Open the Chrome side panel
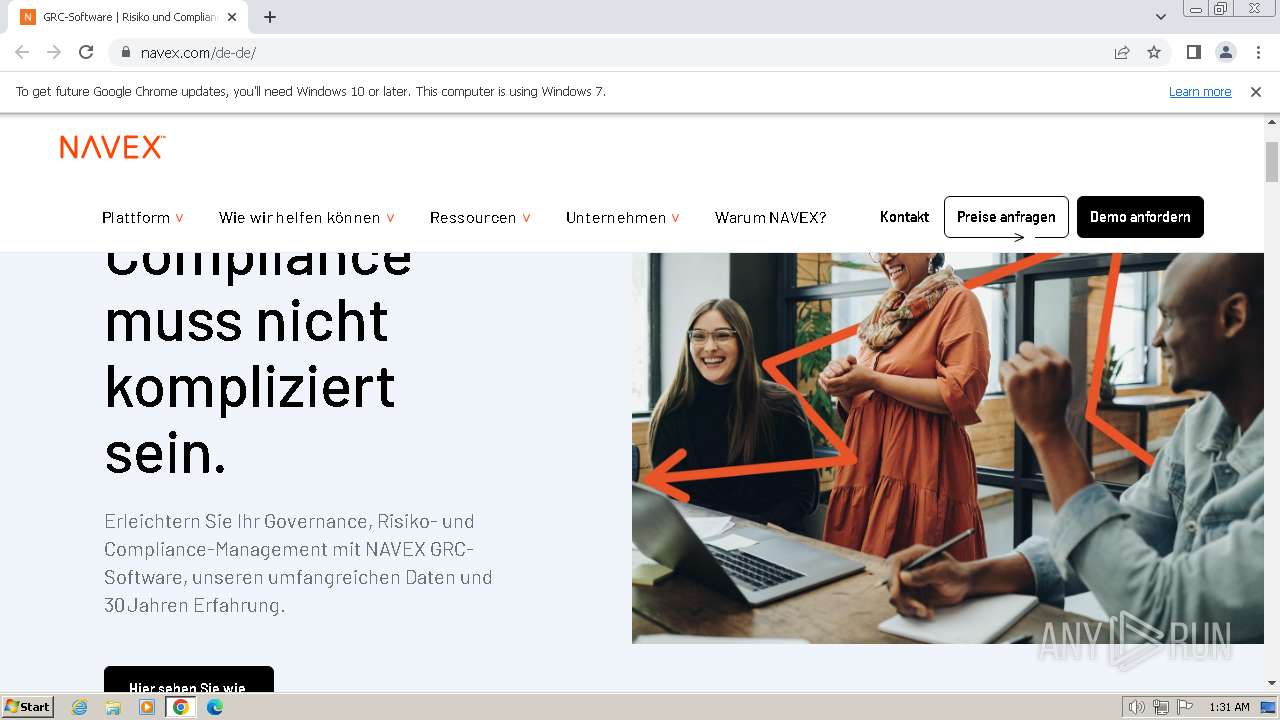The width and height of the screenshot is (1280, 720). [x=1193, y=52]
